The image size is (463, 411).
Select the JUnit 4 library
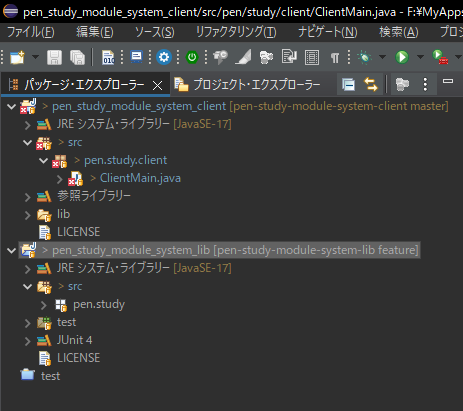pos(74,340)
